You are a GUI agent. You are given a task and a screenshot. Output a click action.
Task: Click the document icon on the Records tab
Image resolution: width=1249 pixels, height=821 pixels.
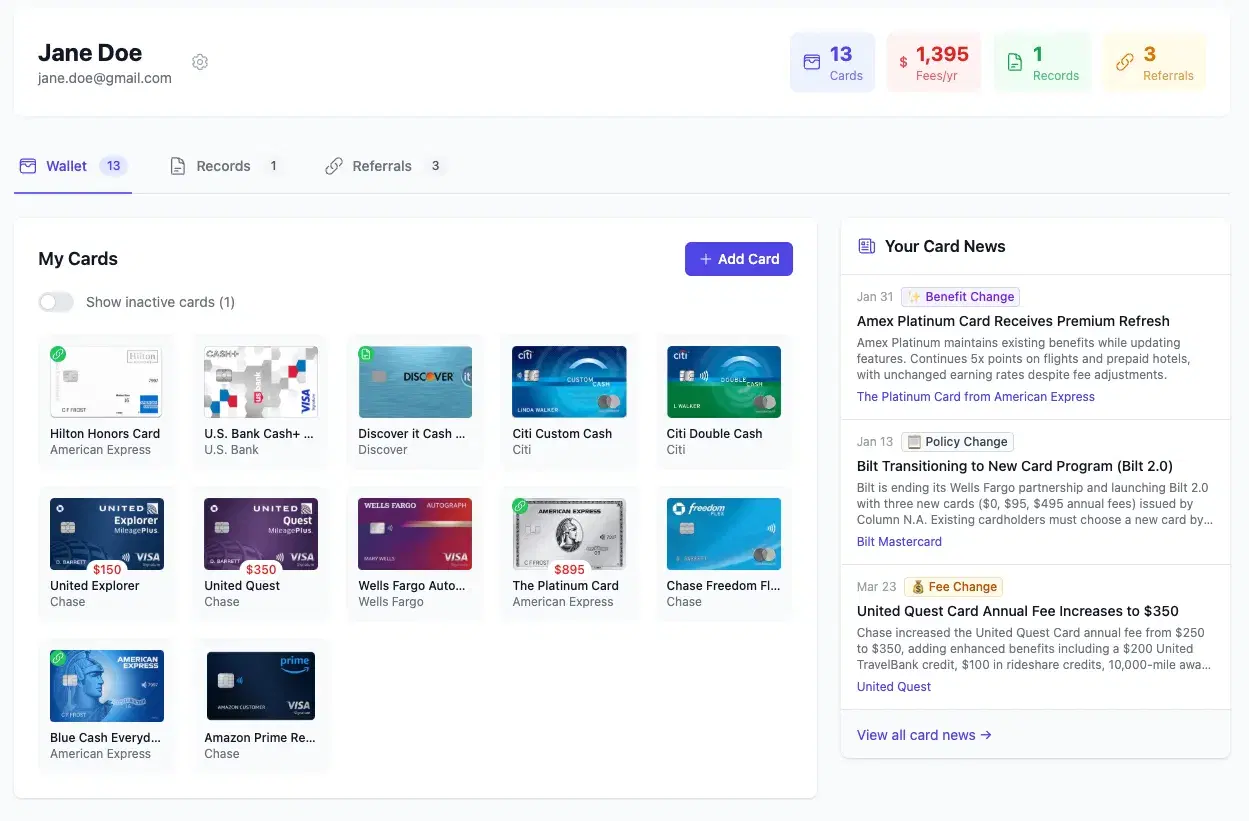pos(179,166)
